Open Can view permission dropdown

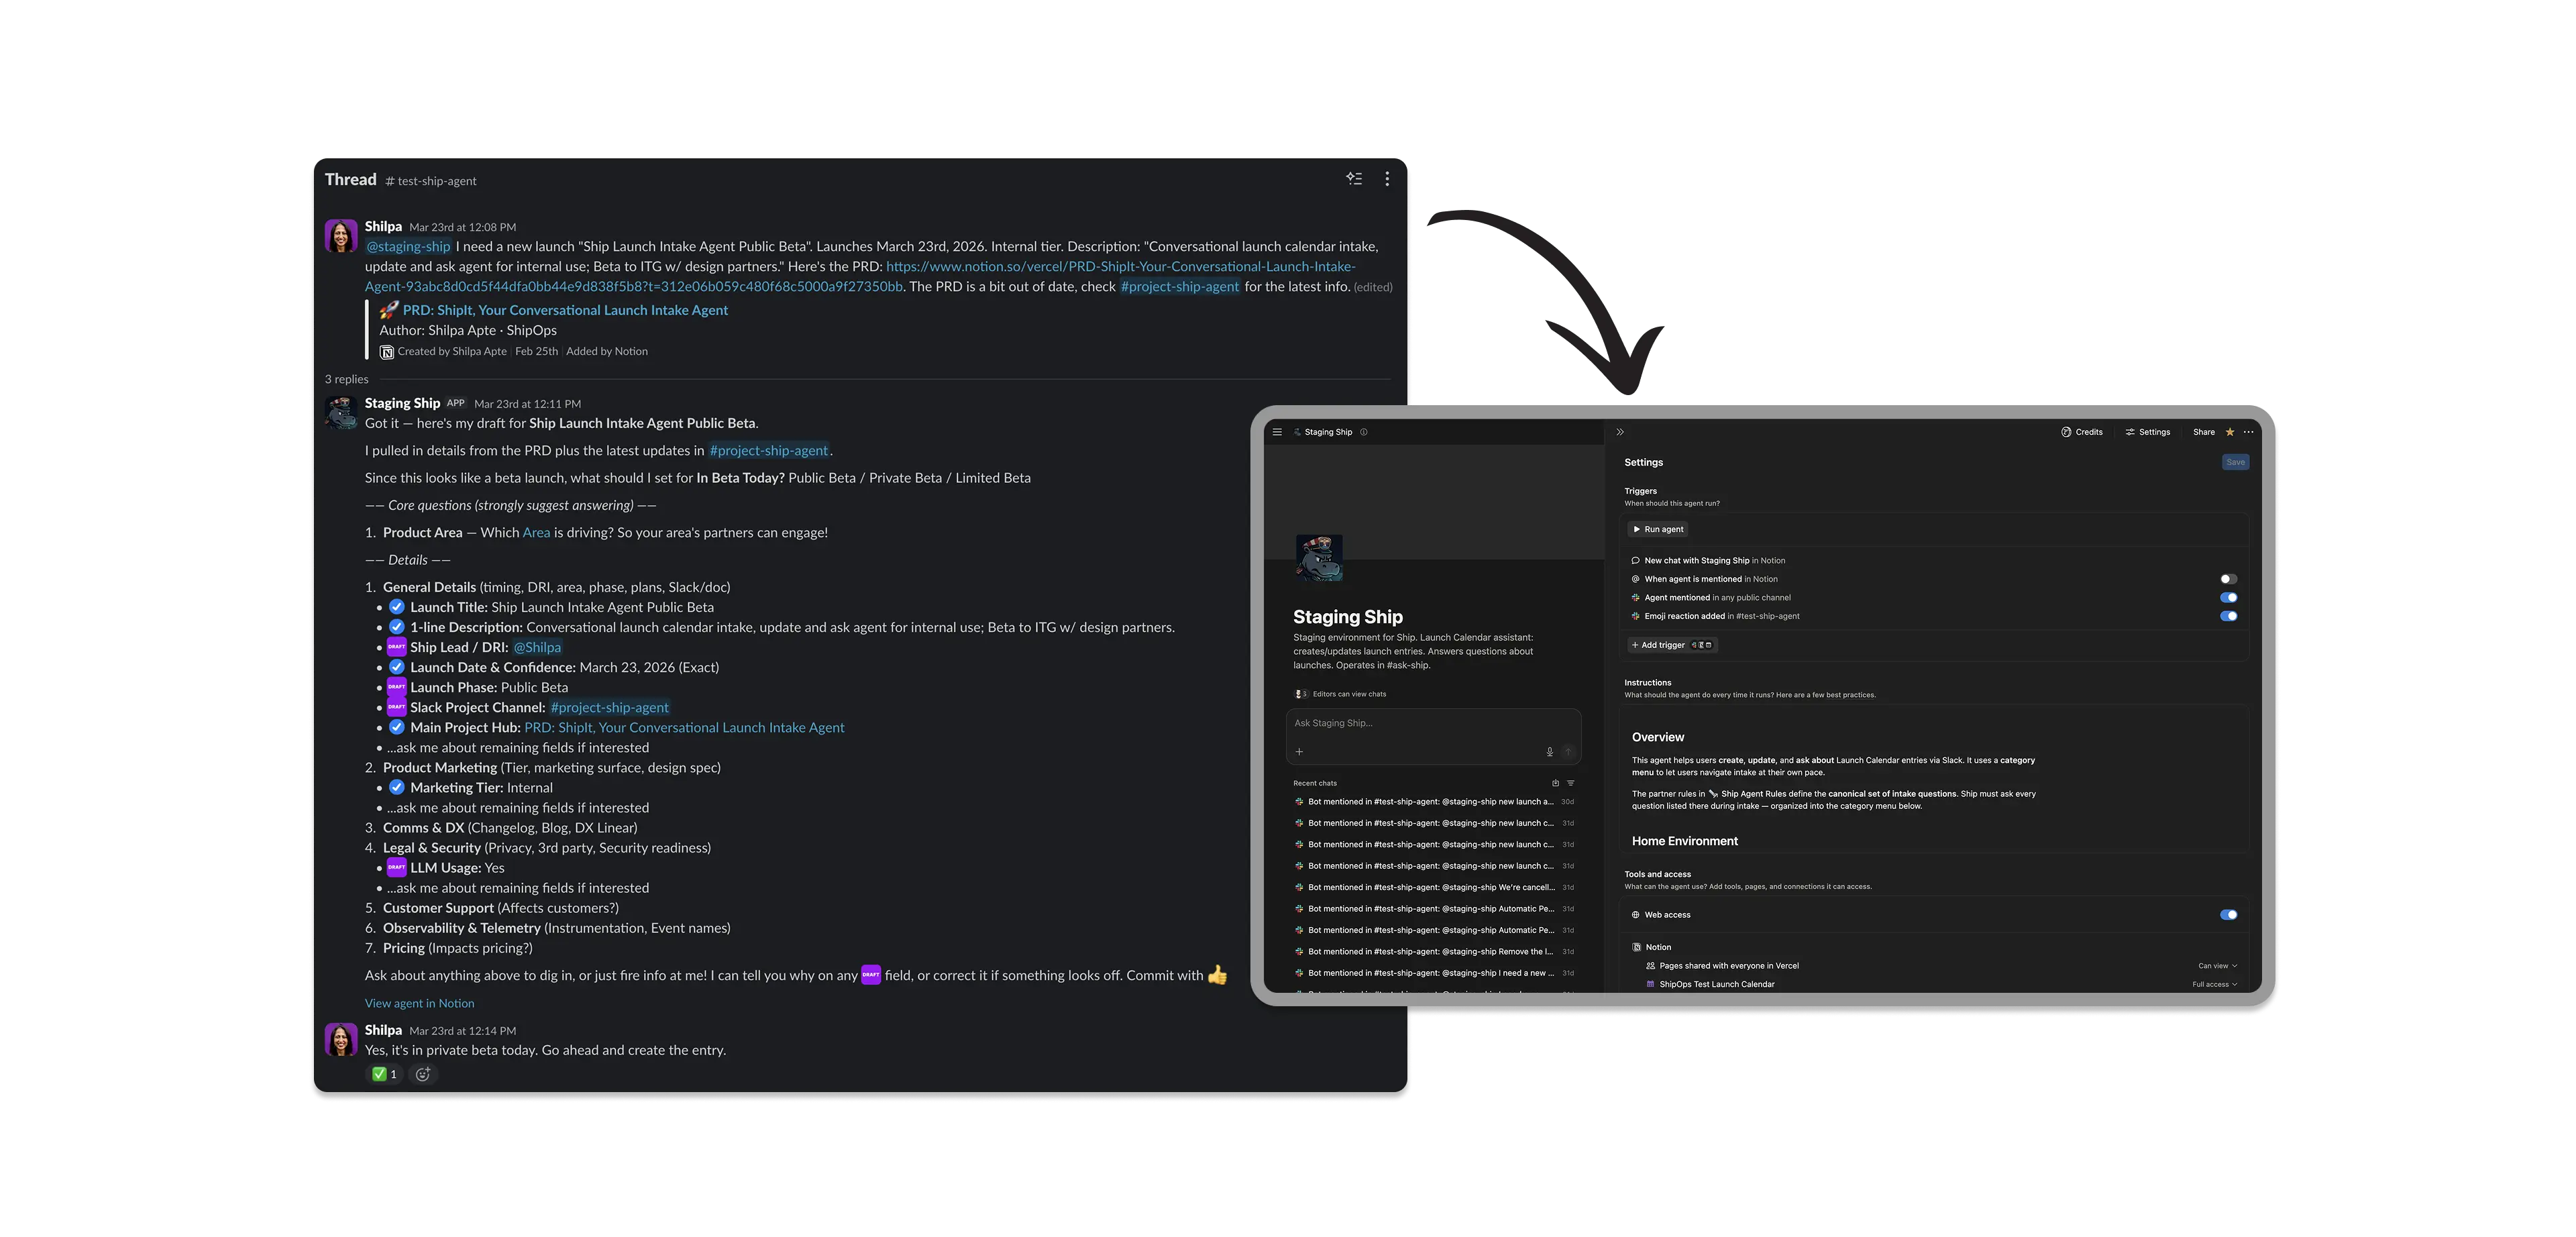[x=2217, y=966]
